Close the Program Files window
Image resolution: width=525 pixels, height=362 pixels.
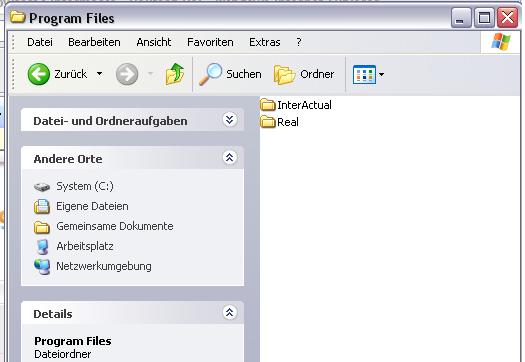pos(508,18)
